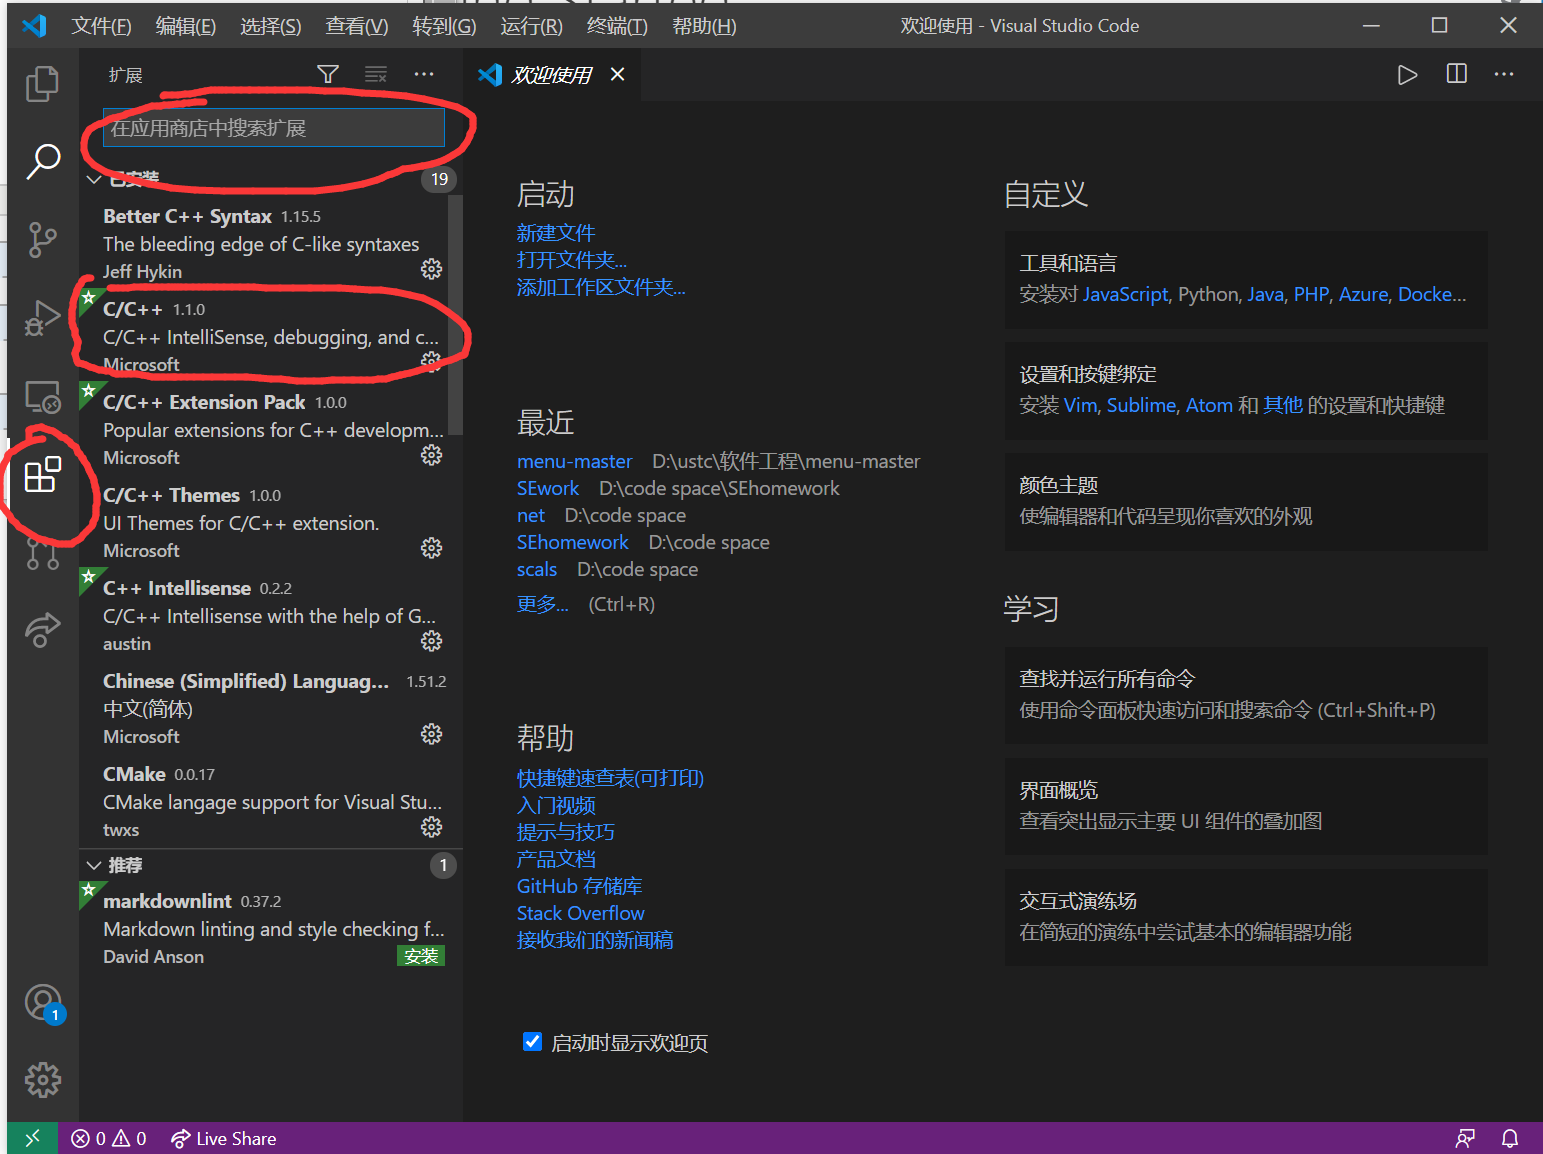Open the 文件(F) menu
Image resolution: width=1543 pixels, height=1154 pixels.
tap(101, 26)
